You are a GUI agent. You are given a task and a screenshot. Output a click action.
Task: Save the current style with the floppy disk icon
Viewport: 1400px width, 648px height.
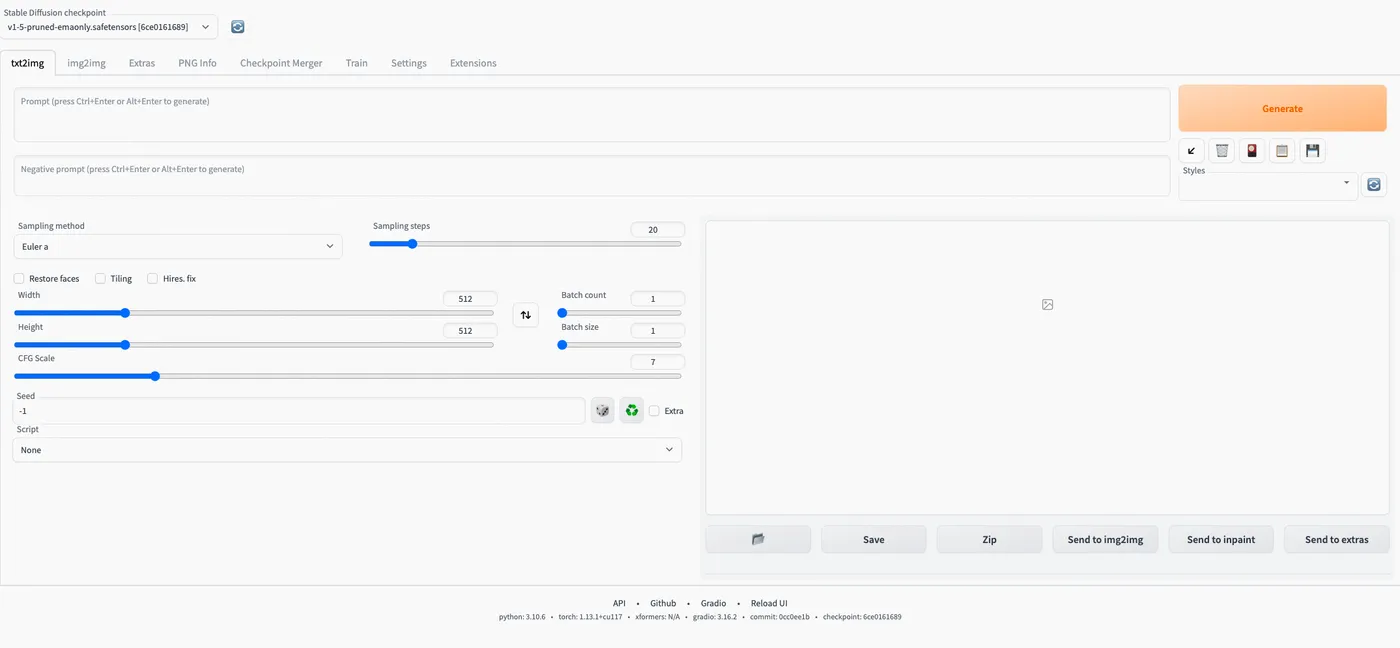[1313, 151]
